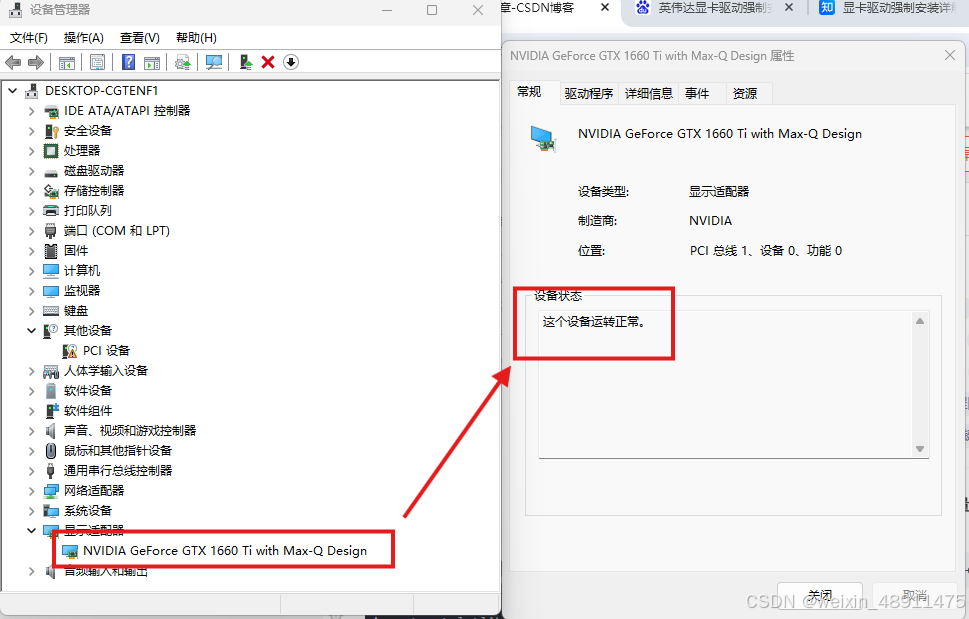Switch to the 详细信息 tab
Image resolution: width=969 pixels, height=619 pixels.
[648, 93]
